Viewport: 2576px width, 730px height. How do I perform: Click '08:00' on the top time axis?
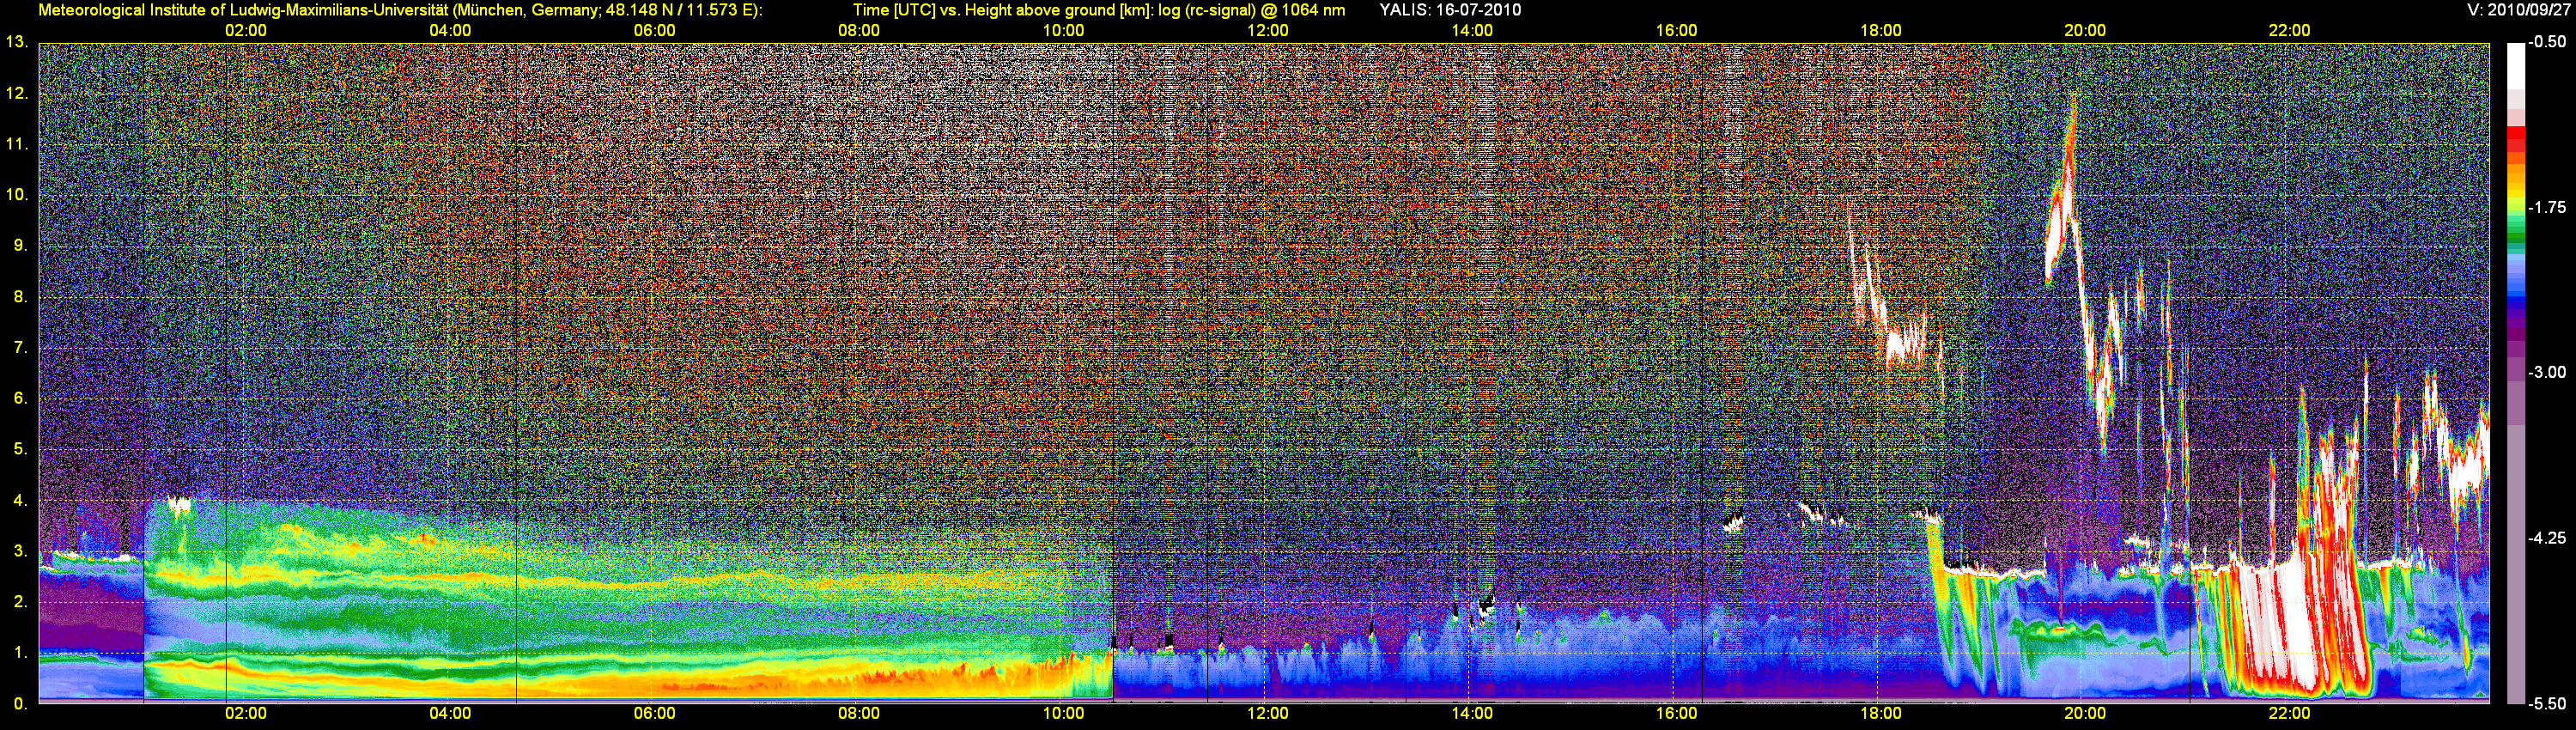[x=859, y=31]
